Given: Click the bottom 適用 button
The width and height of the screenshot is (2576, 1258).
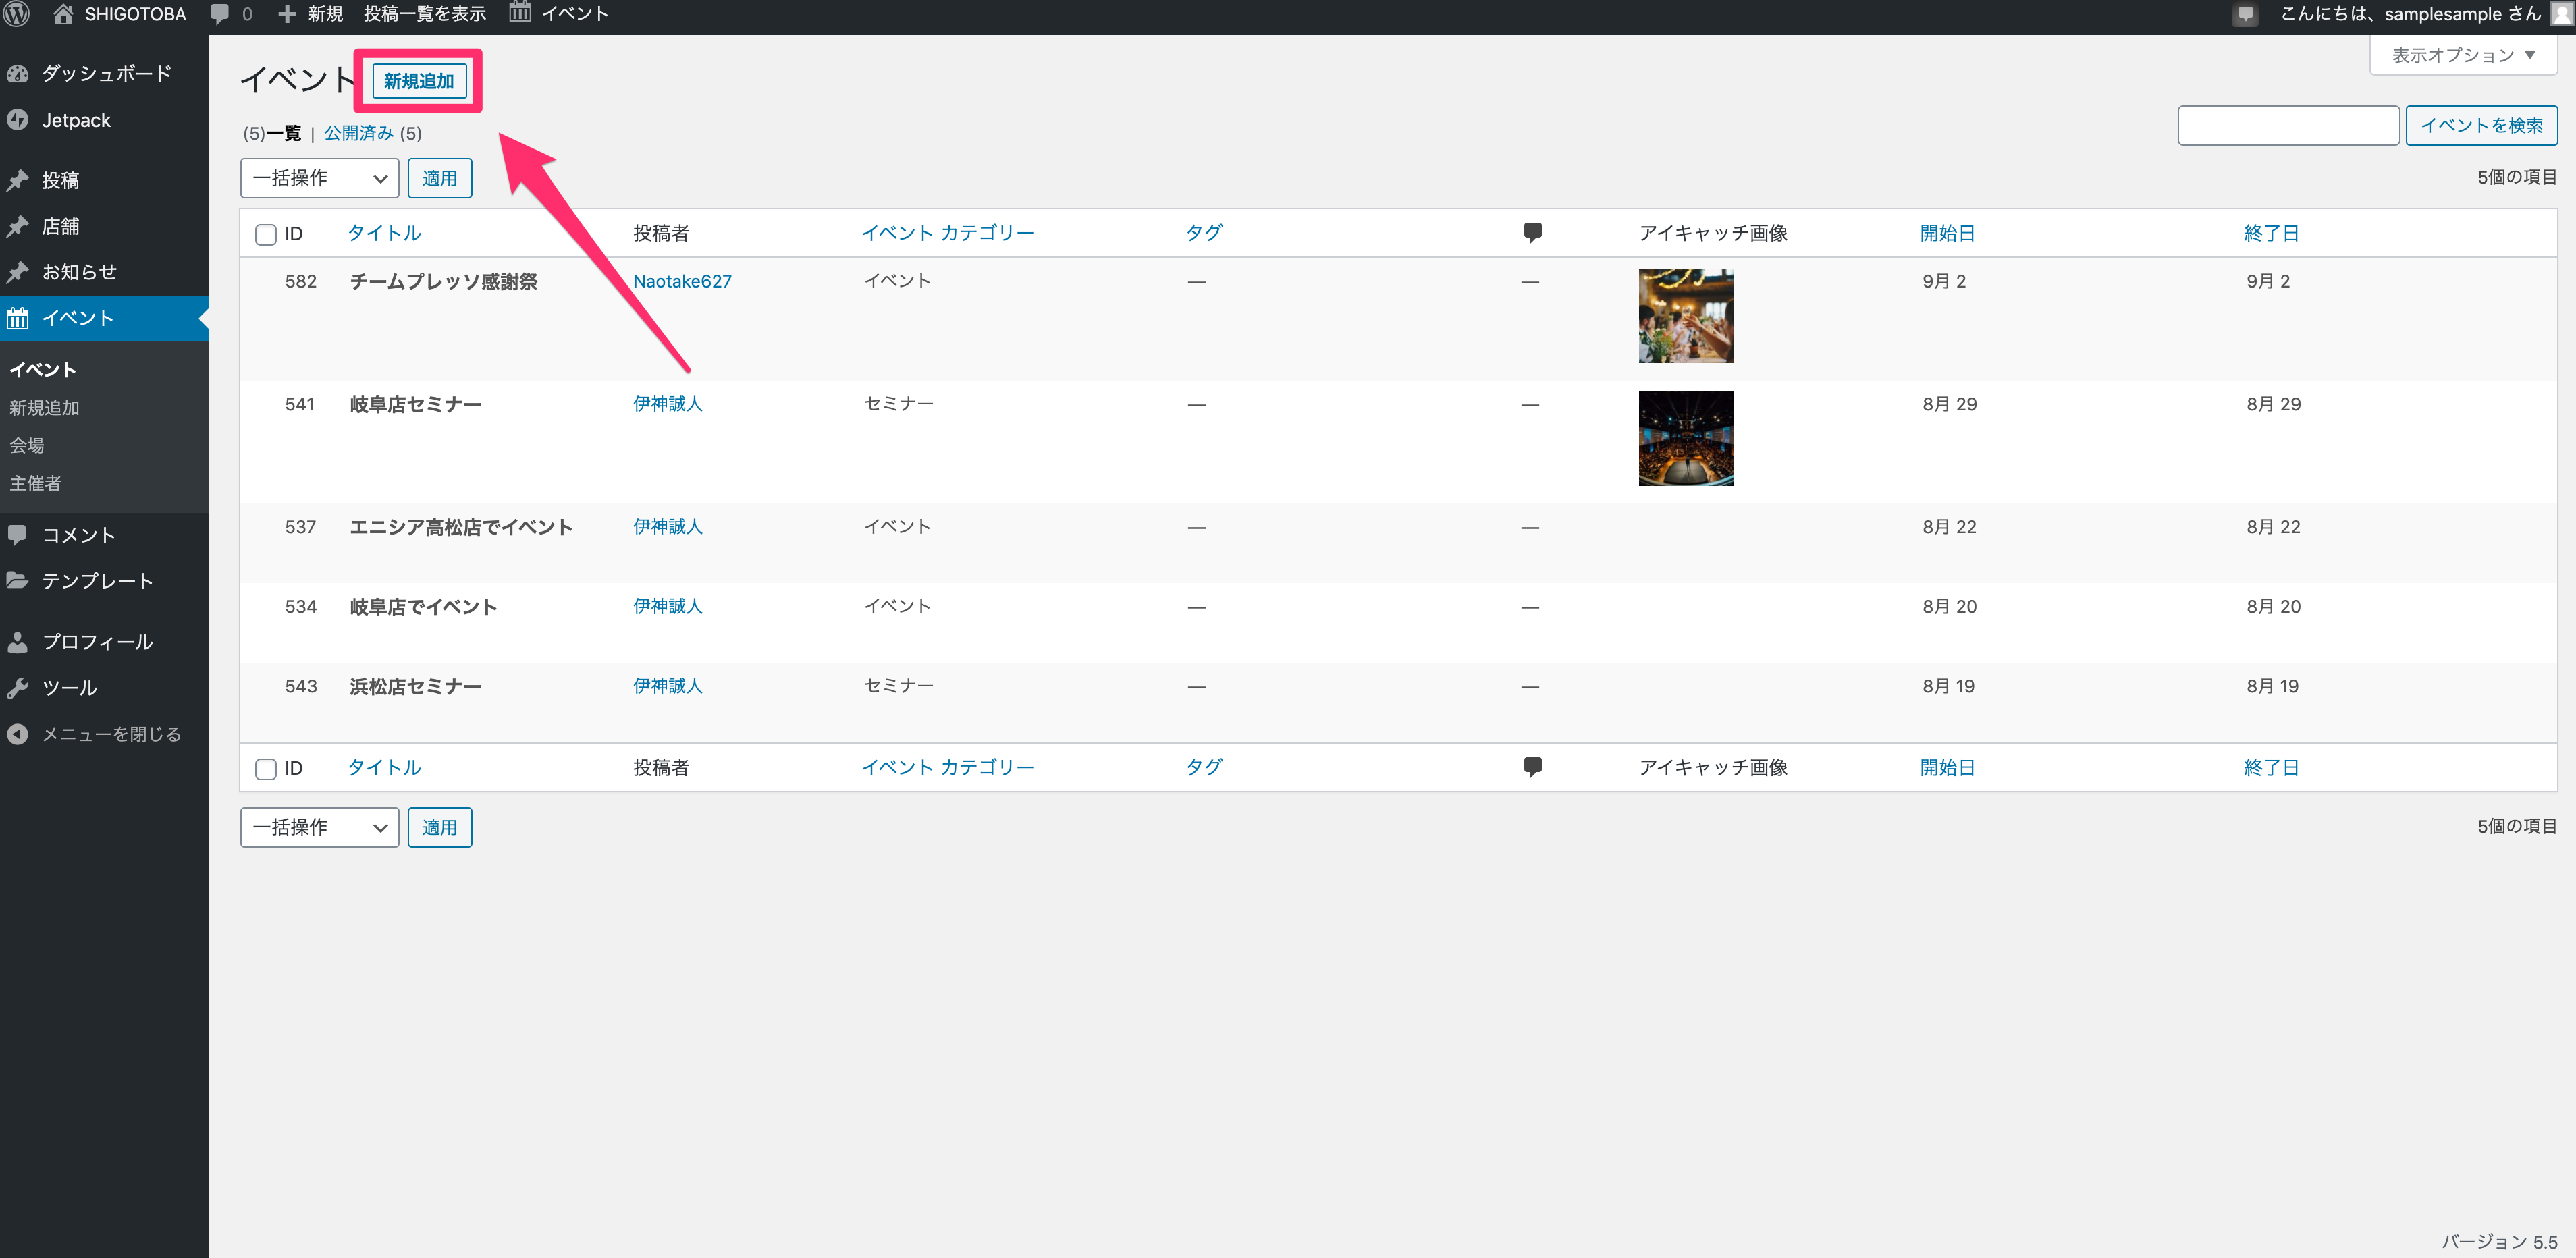Looking at the screenshot, I should pos(440,827).
